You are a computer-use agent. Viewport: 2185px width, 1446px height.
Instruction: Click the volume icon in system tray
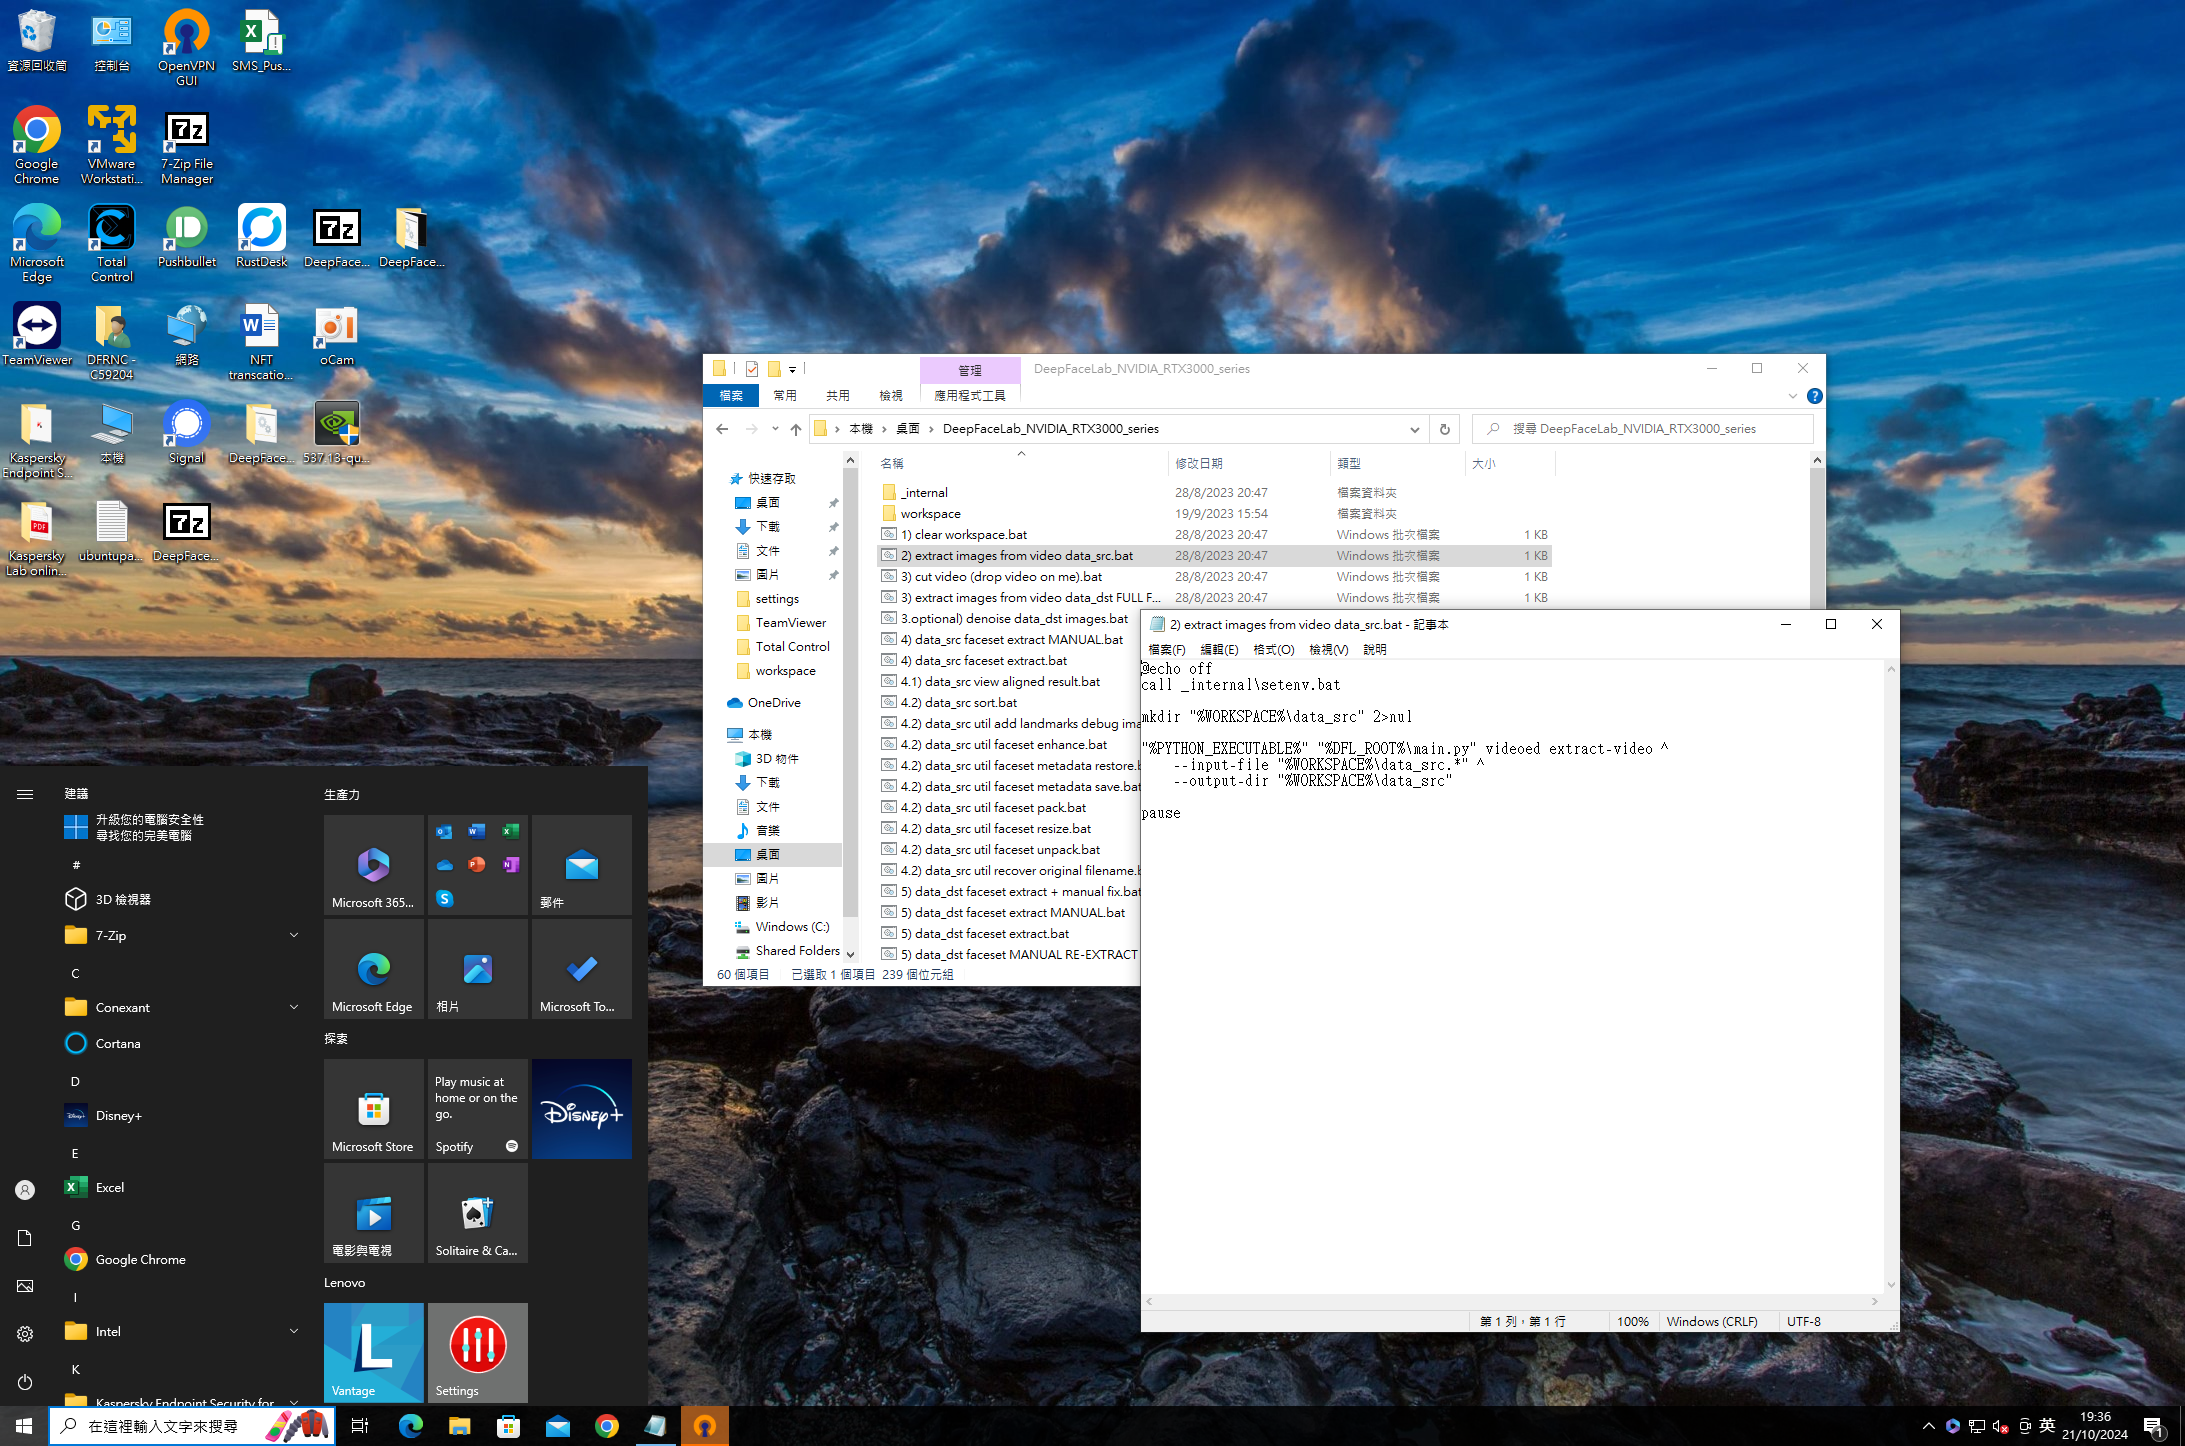2000,1426
